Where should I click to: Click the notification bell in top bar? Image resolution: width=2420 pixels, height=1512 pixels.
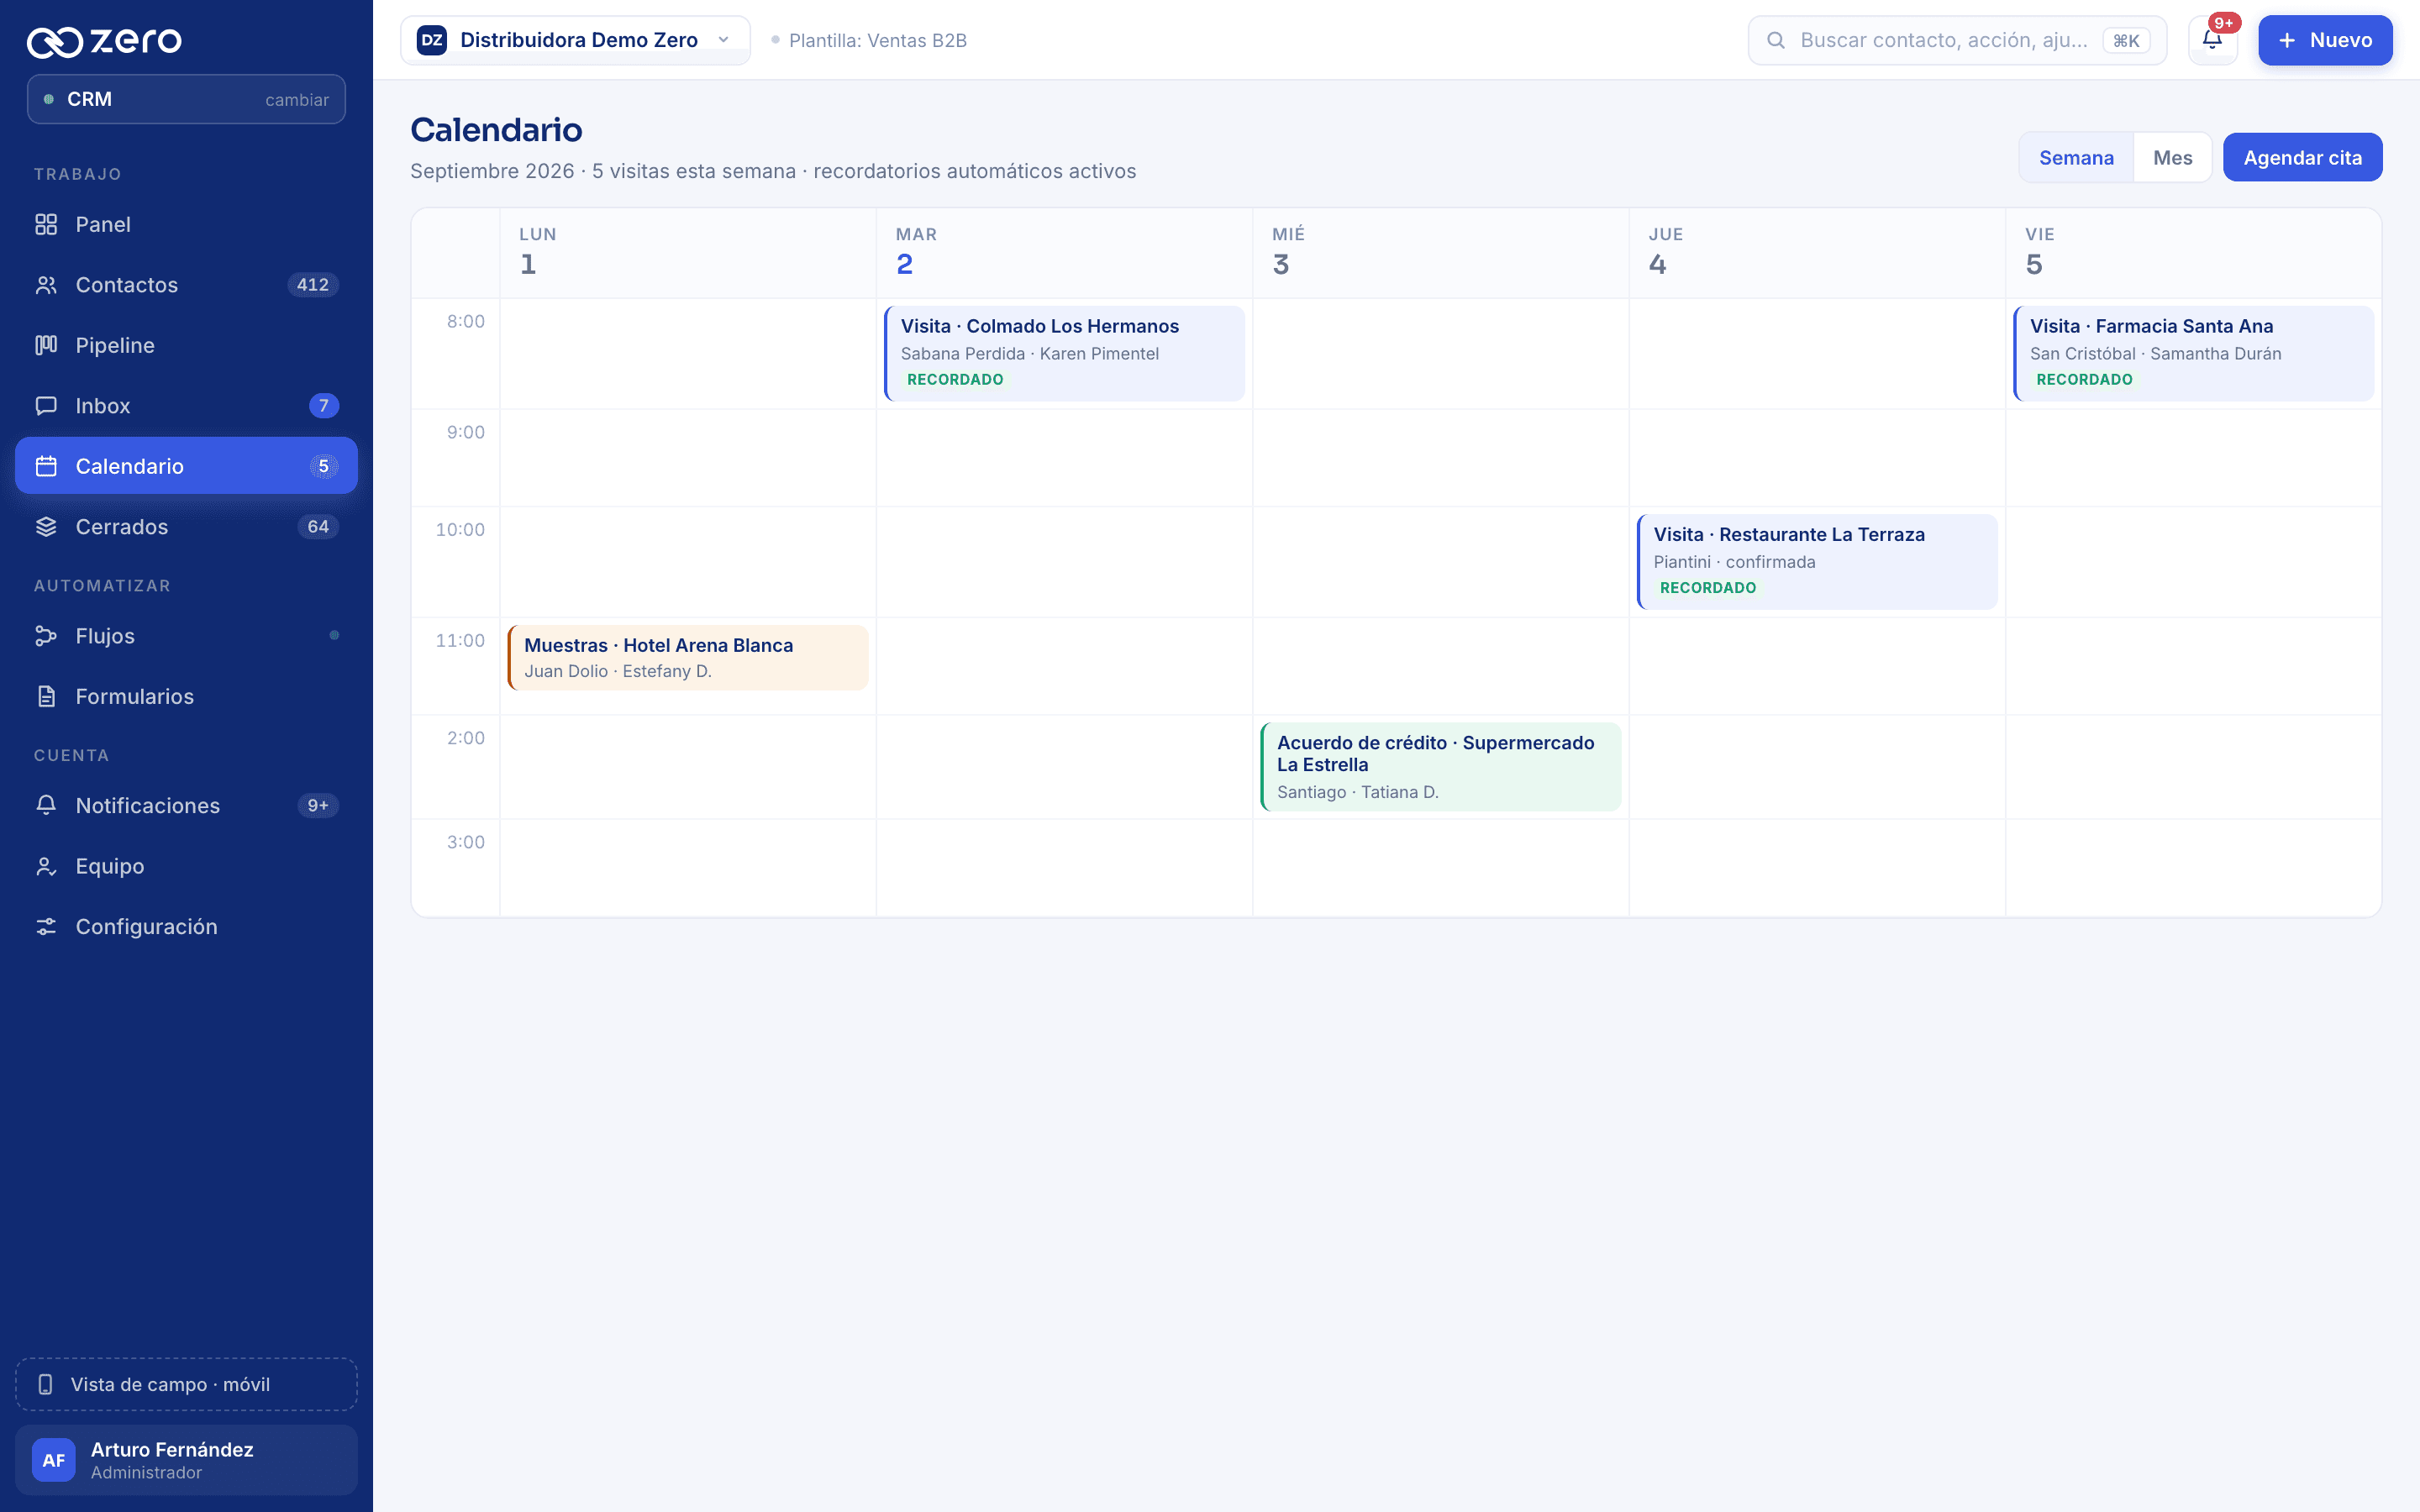point(2212,40)
